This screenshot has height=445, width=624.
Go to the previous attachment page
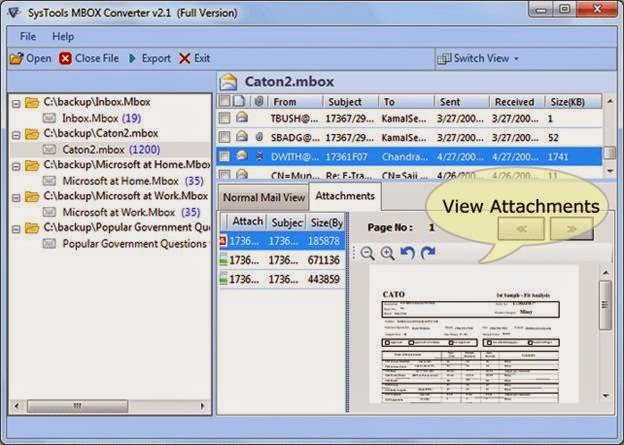tap(521, 228)
